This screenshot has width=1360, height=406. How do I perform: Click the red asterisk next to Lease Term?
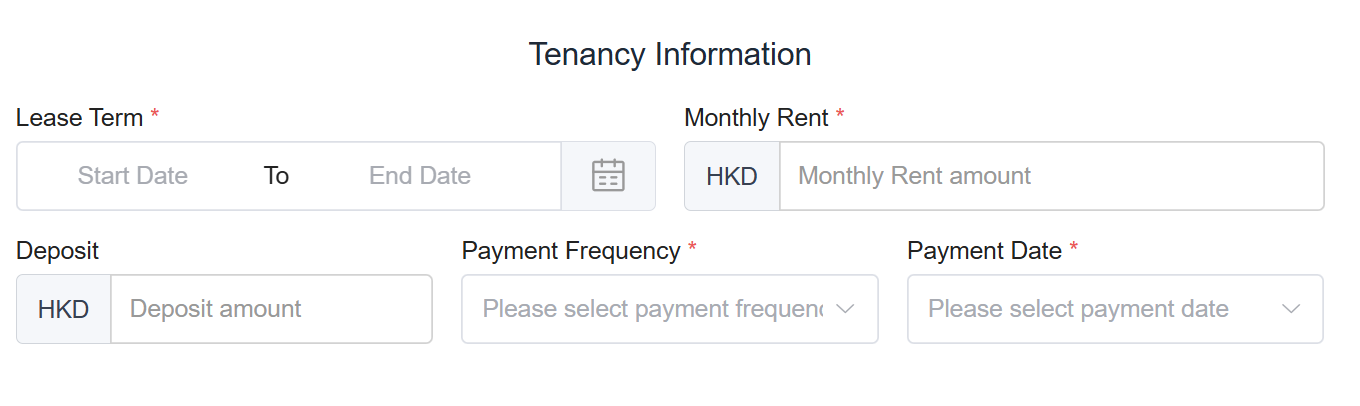coord(155,117)
